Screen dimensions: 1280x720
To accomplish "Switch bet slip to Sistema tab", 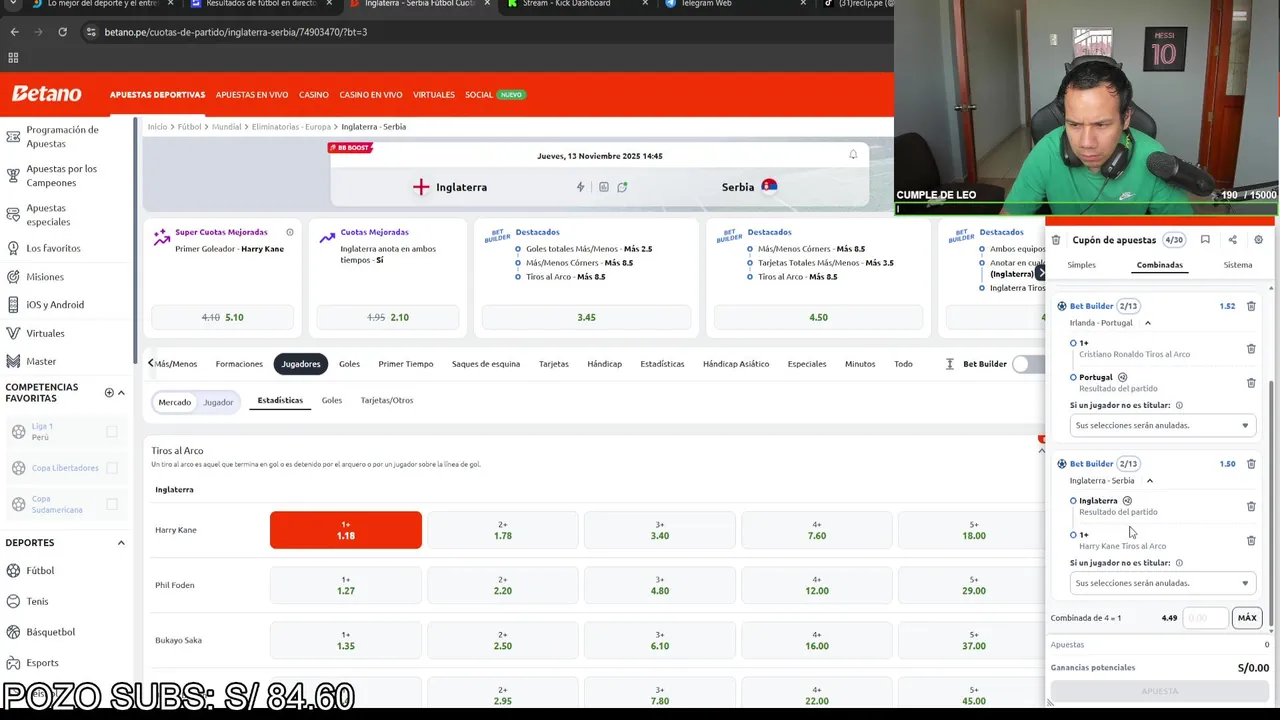I will (x=1238, y=265).
